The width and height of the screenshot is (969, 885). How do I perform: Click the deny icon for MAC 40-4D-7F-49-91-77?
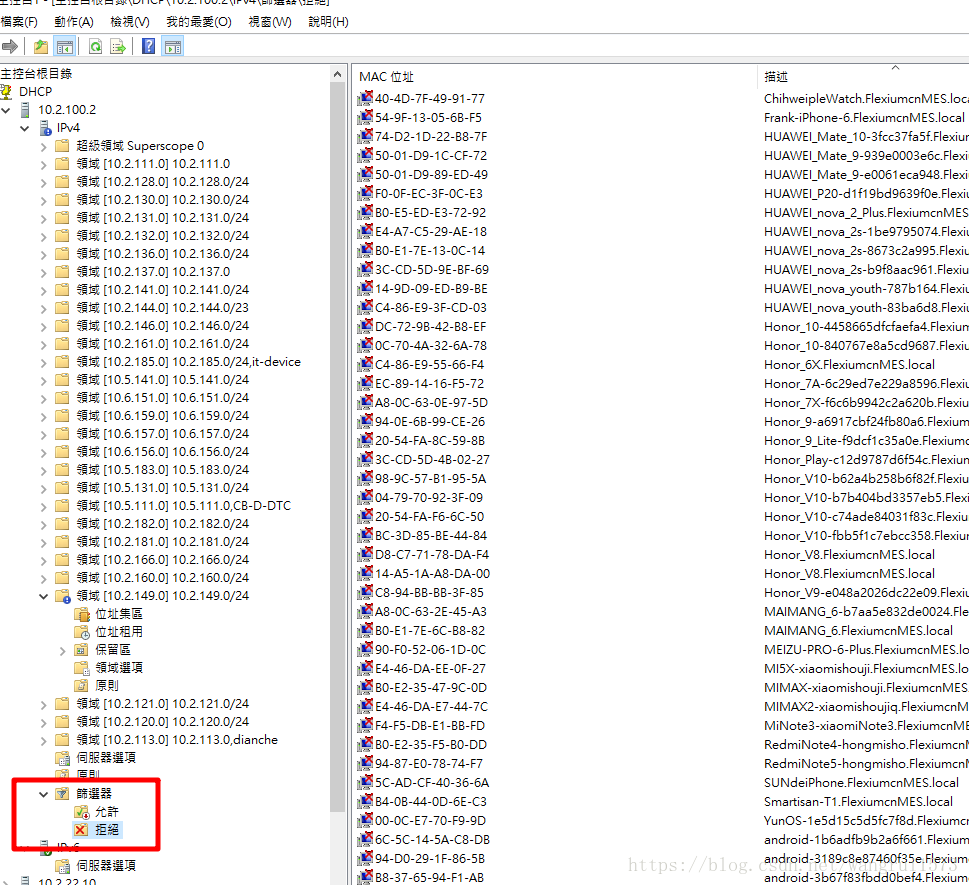366,98
